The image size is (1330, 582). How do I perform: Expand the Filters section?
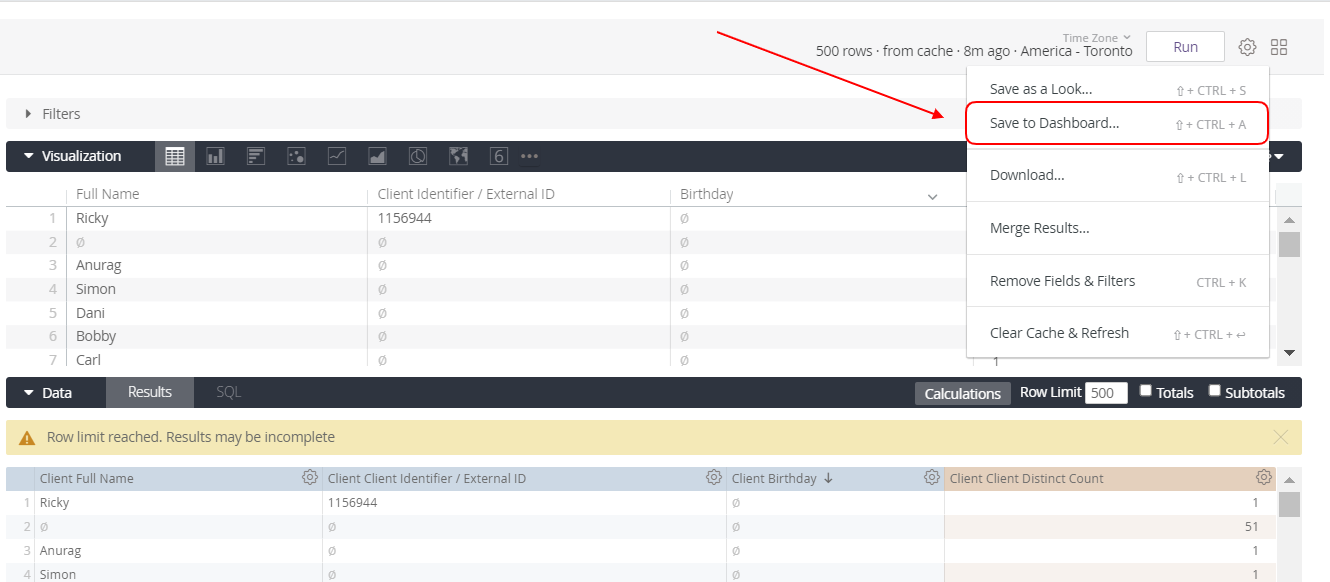pyautogui.click(x=29, y=114)
